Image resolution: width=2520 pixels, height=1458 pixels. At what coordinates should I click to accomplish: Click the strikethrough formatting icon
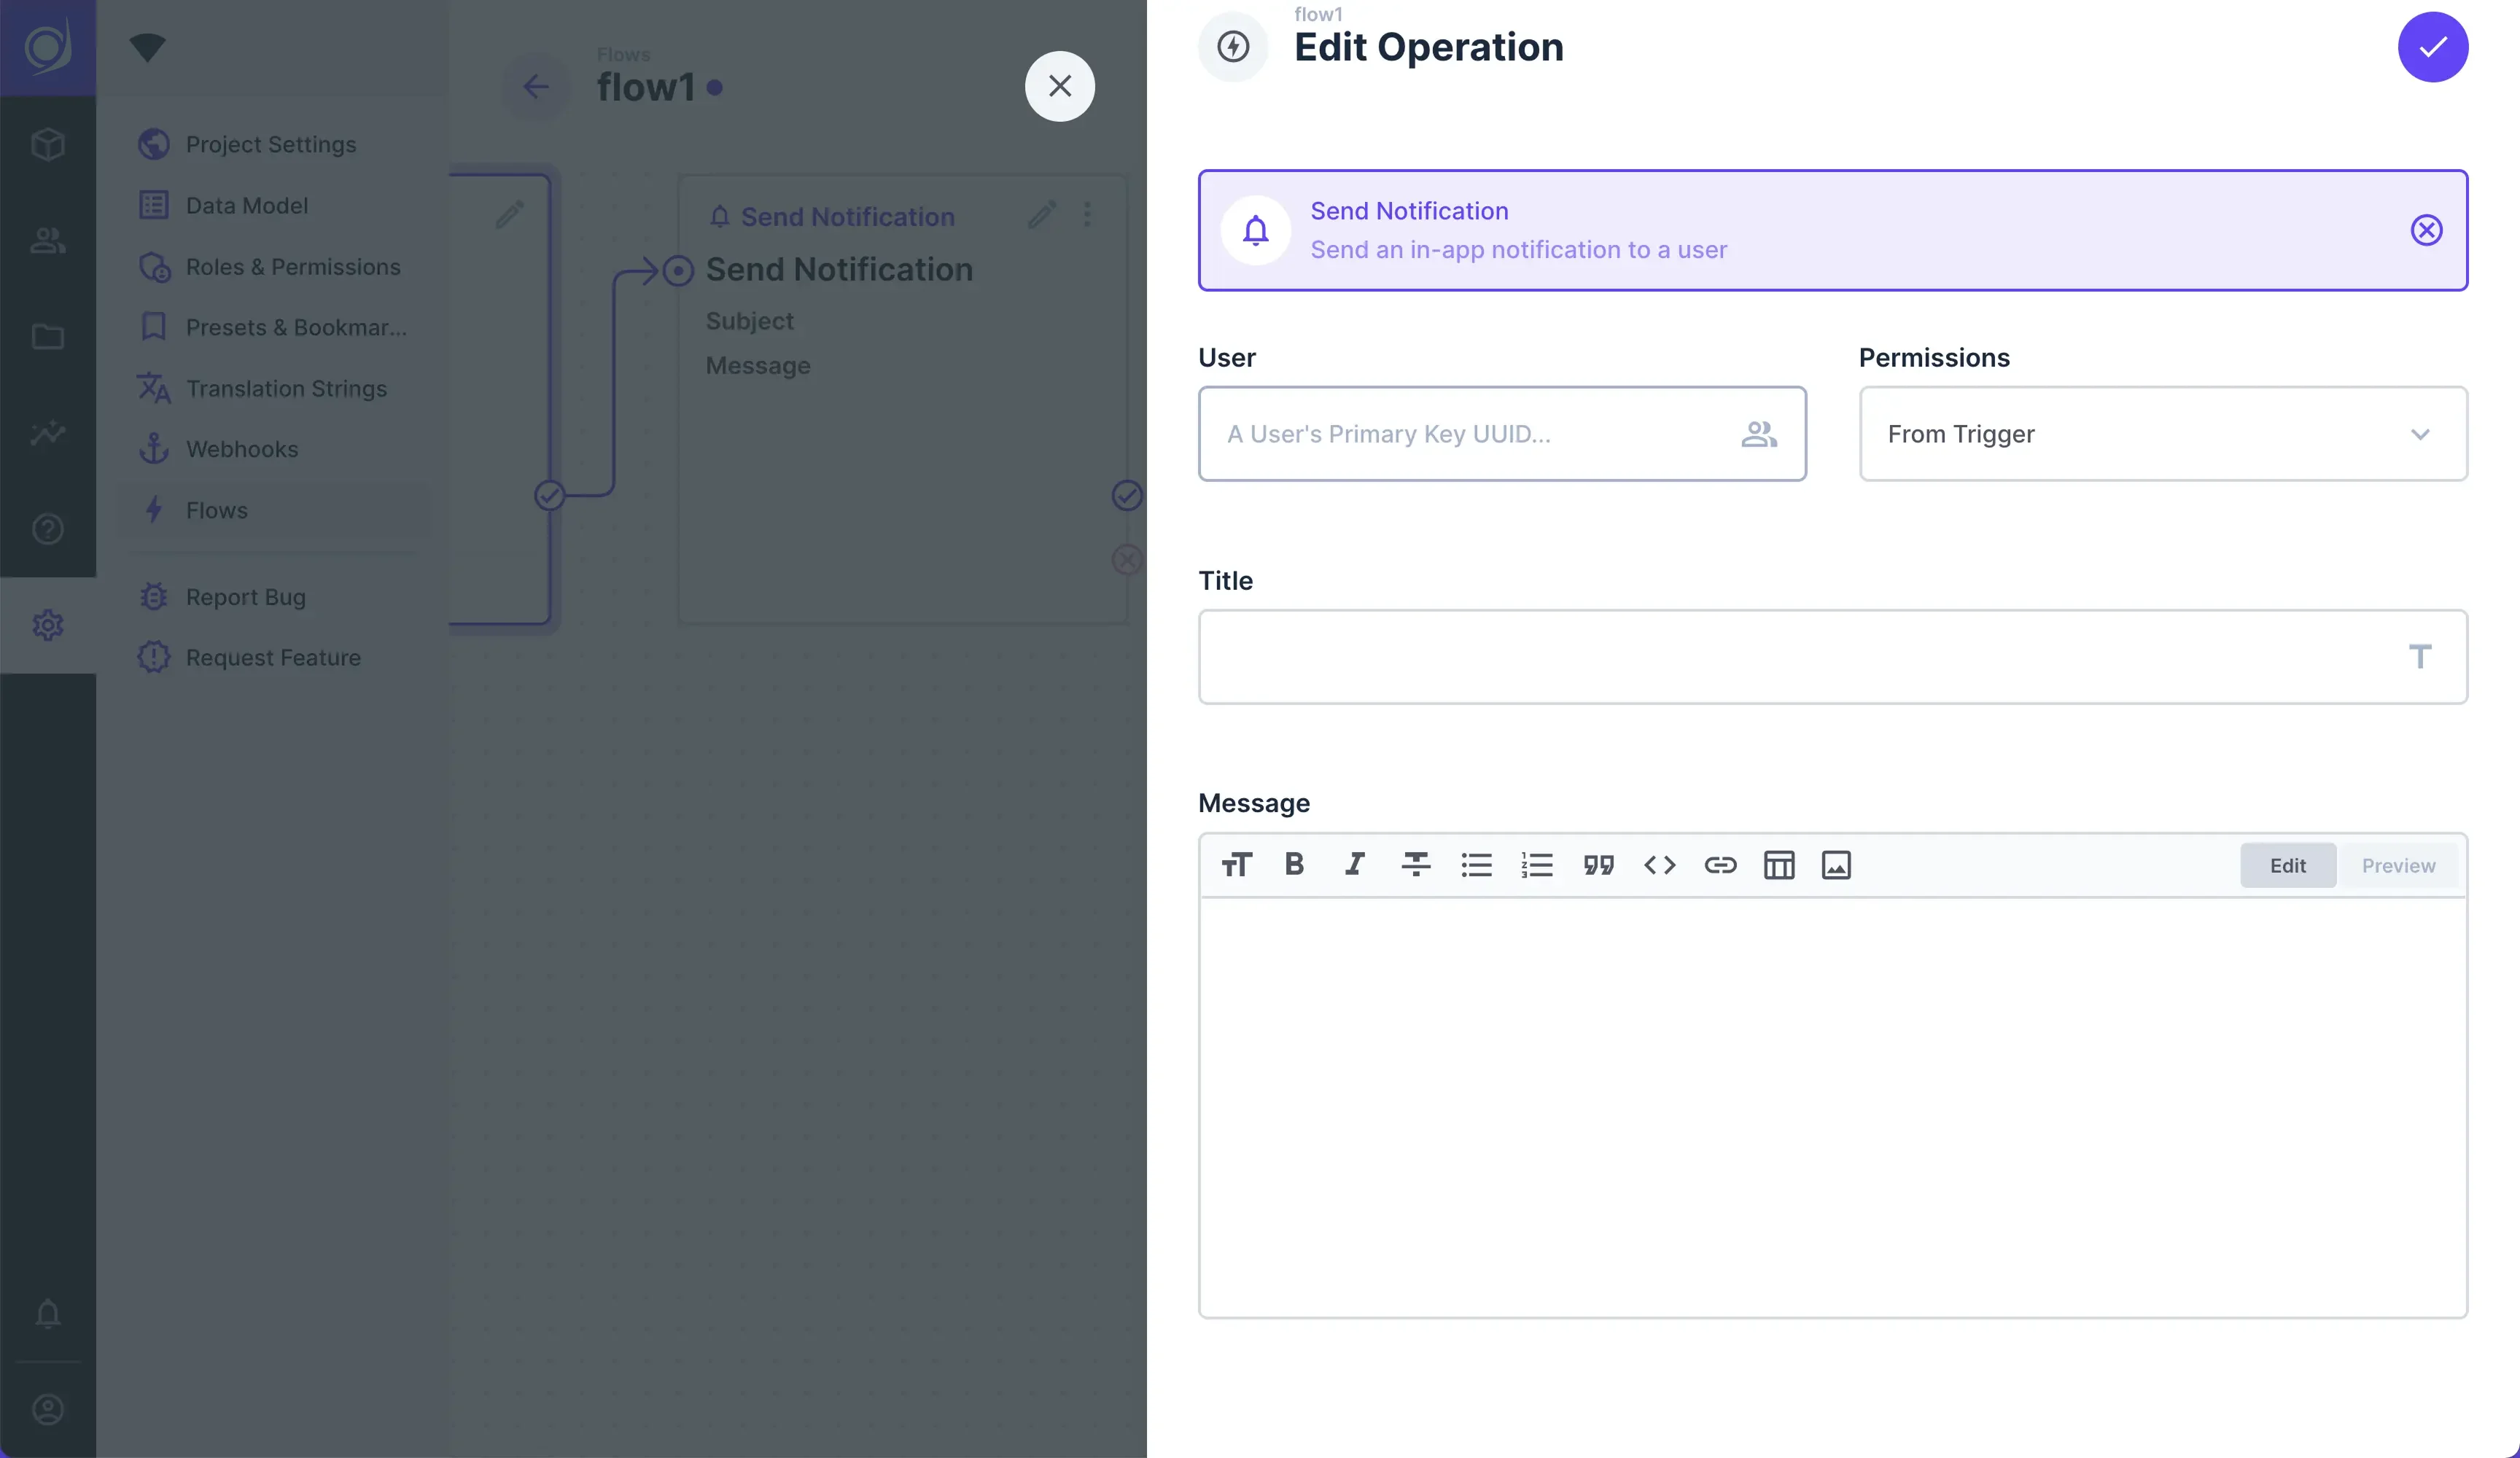(x=1415, y=865)
